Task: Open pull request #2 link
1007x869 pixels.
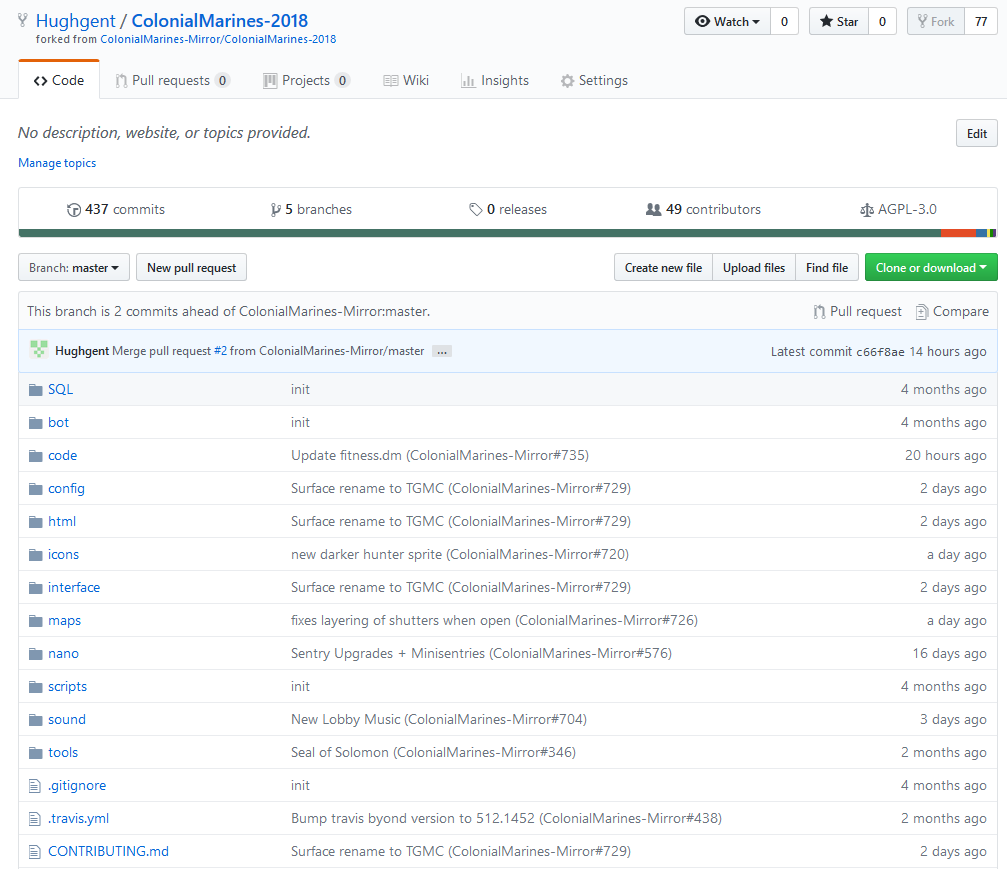Action: point(220,351)
